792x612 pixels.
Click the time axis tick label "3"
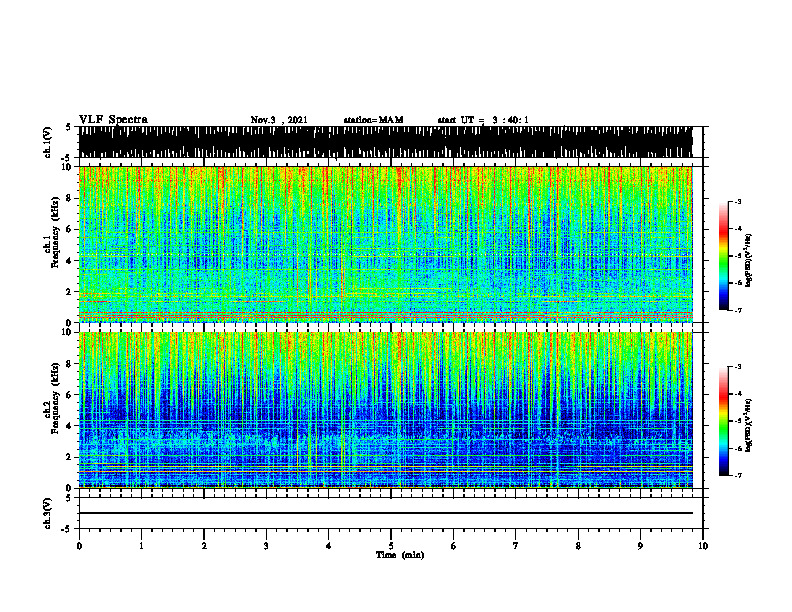pyautogui.click(x=266, y=546)
